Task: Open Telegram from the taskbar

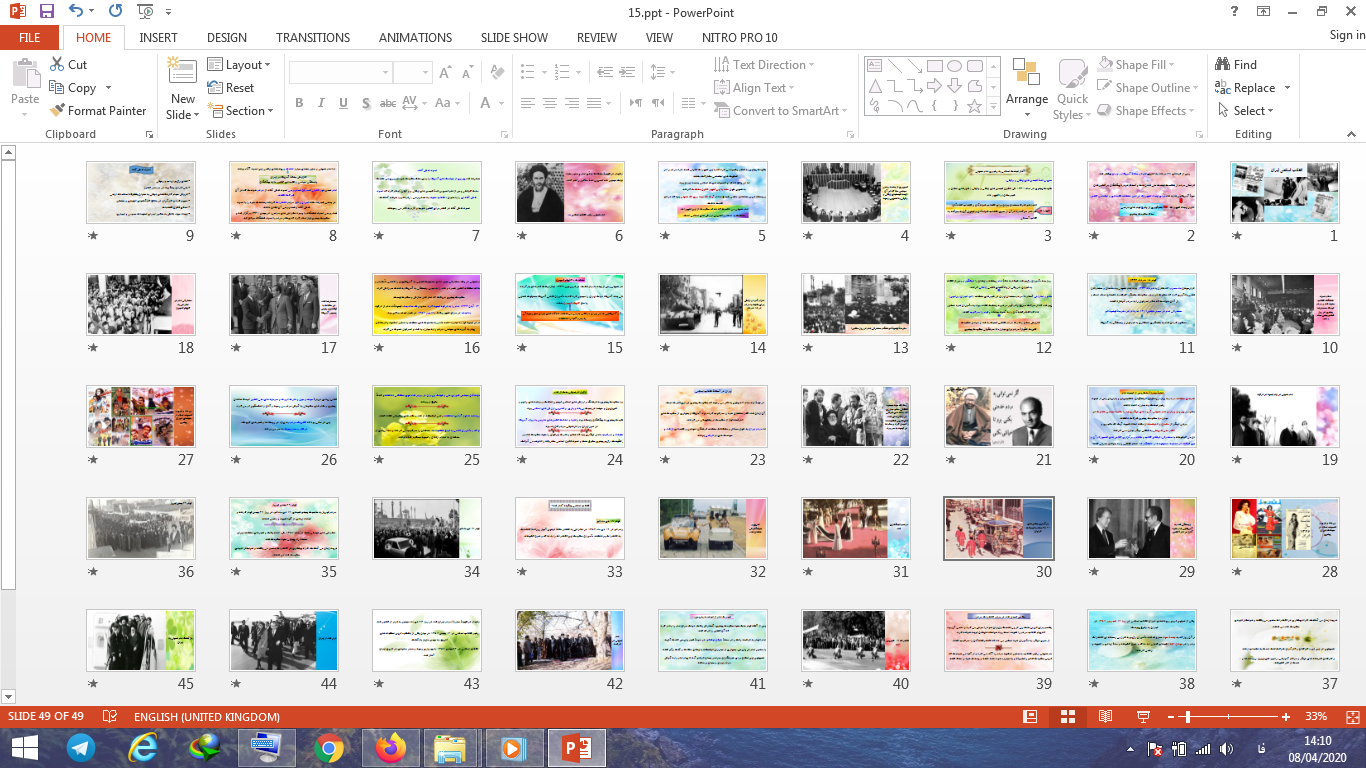Action: (80, 747)
